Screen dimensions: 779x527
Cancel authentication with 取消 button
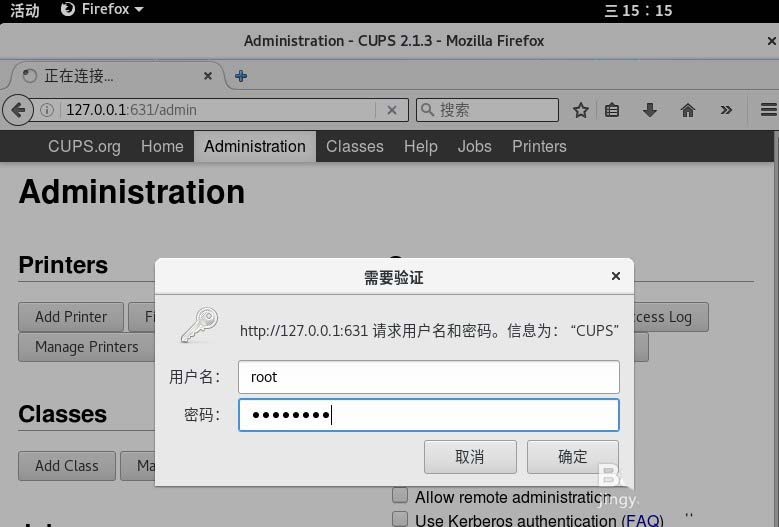click(x=470, y=457)
